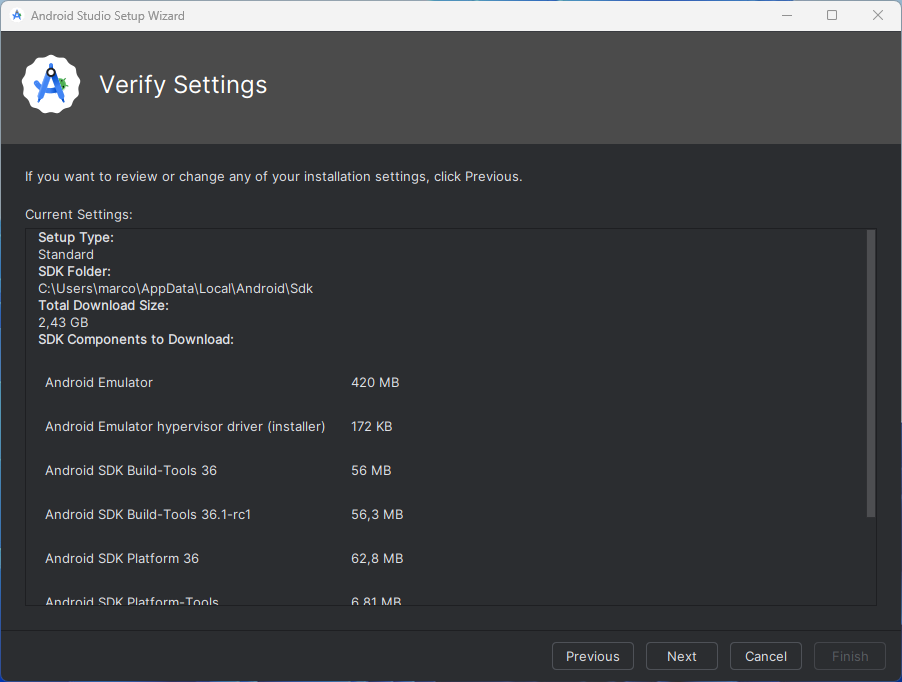This screenshot has width=902, height=682.
Task: Click the disabled Finish button
Action: click(x=849, y=656)
